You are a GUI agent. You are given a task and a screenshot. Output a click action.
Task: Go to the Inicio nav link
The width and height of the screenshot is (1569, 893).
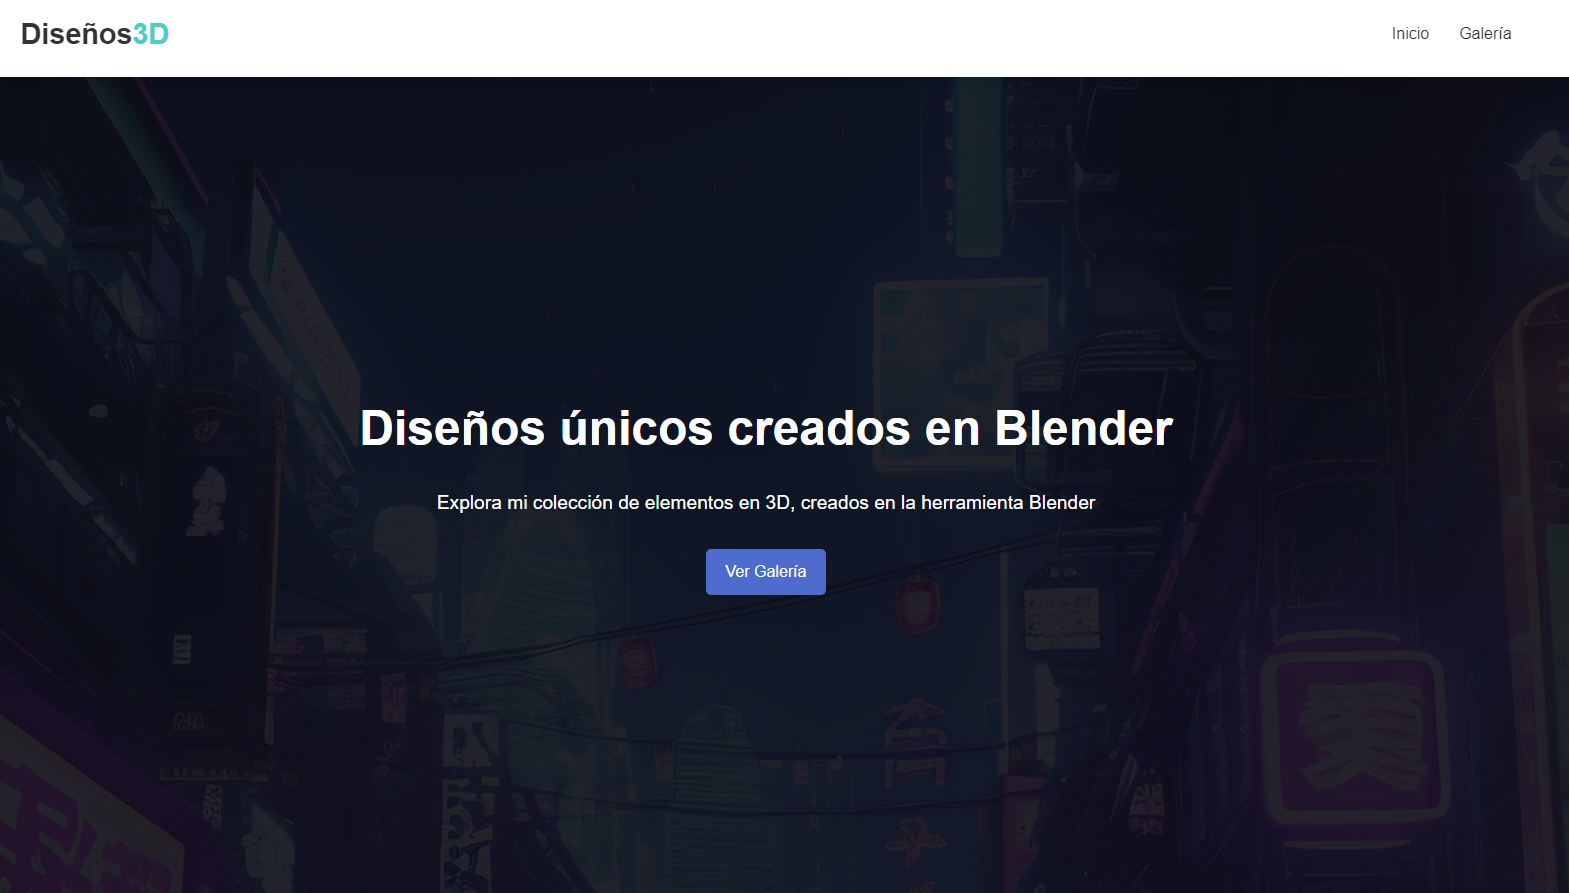(1410, 34)
